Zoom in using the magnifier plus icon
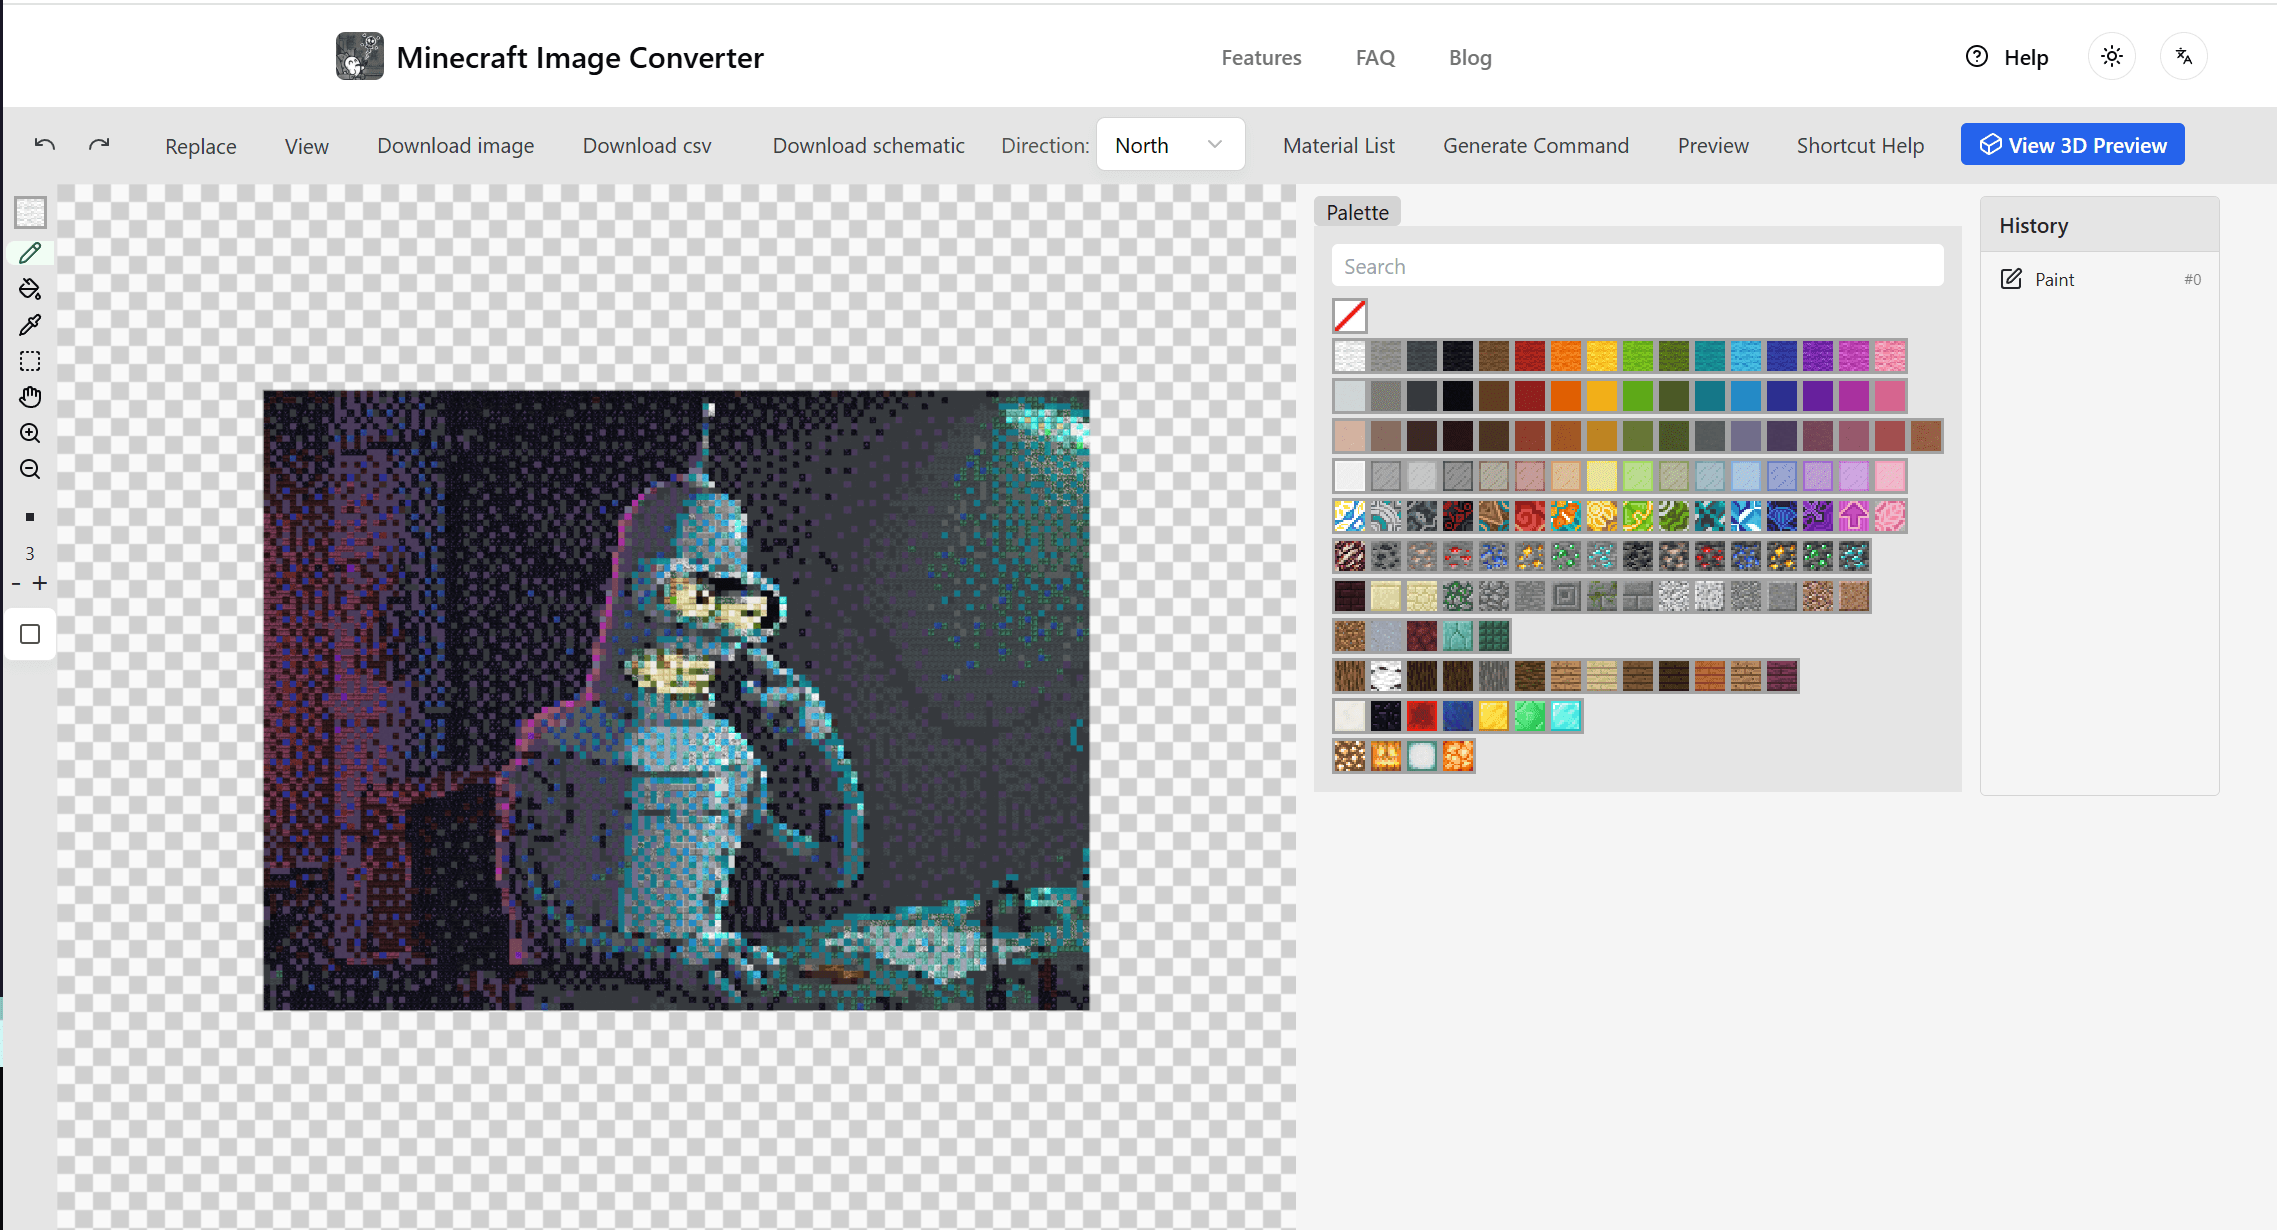This screenshot has height=1230, width=2277. (x=30, y=433)
